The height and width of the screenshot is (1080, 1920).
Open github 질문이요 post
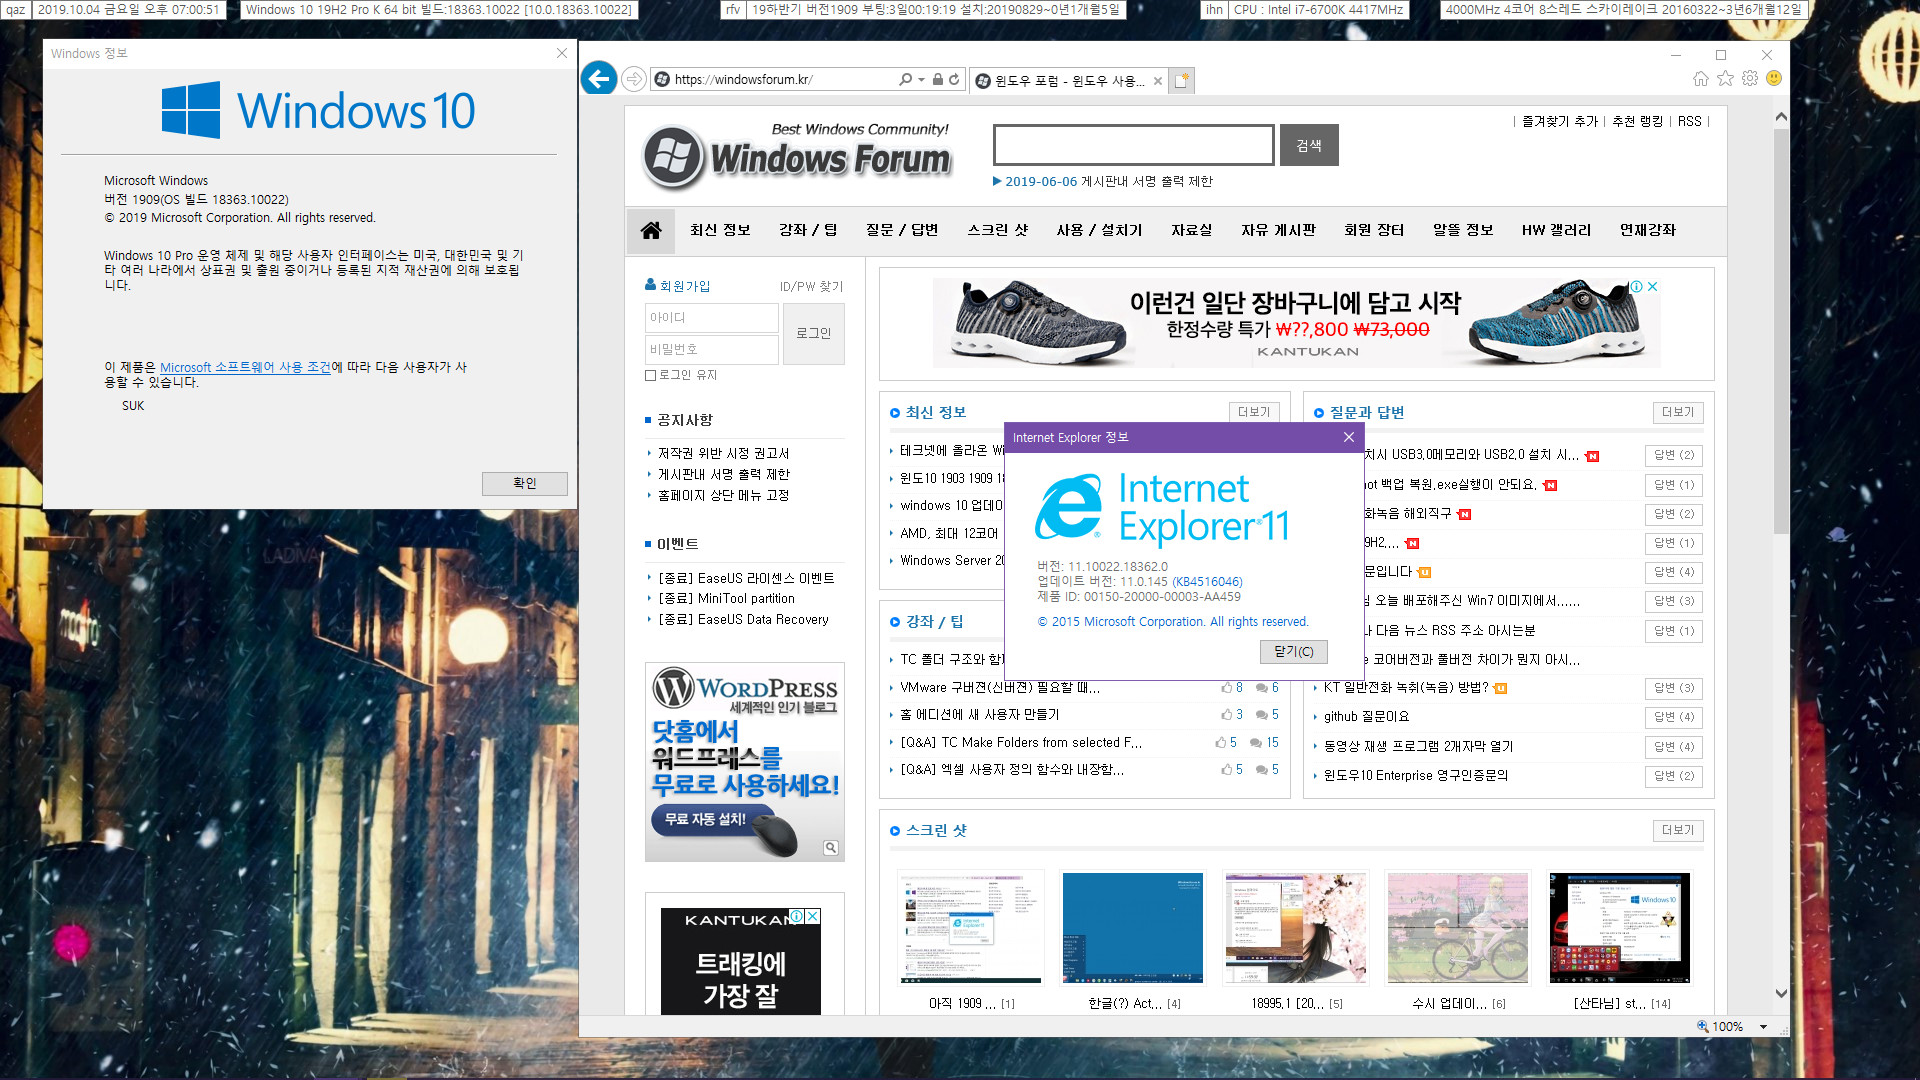pos(1366,717)
